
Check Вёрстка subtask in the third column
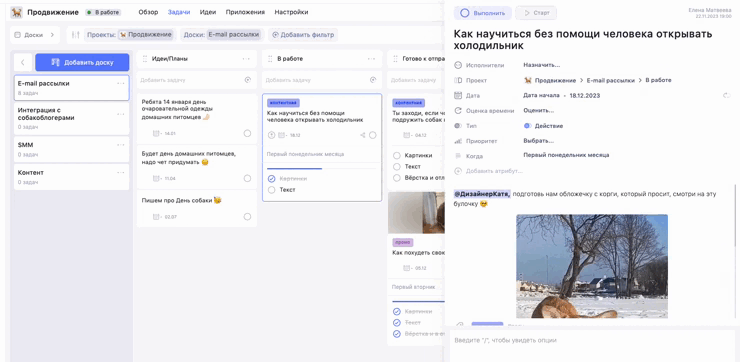[x=397, y=178]
